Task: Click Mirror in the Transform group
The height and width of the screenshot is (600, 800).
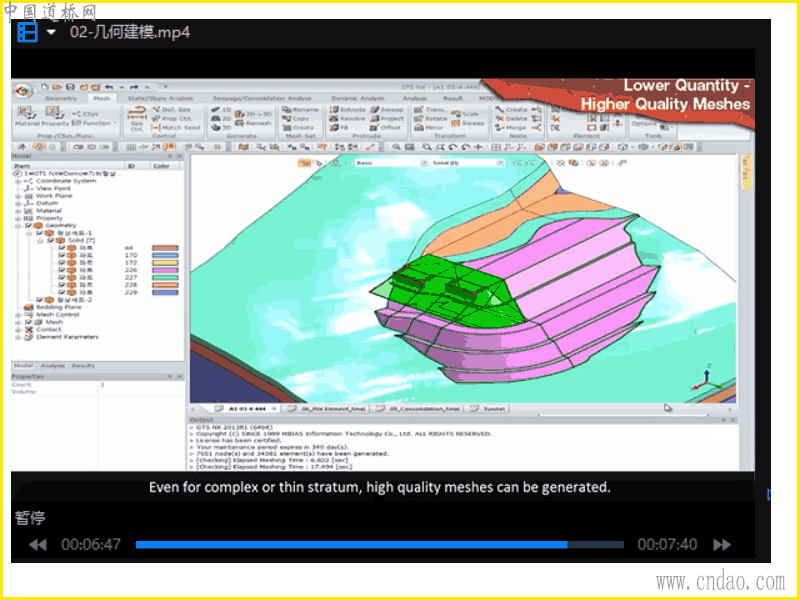Action: 429,128
